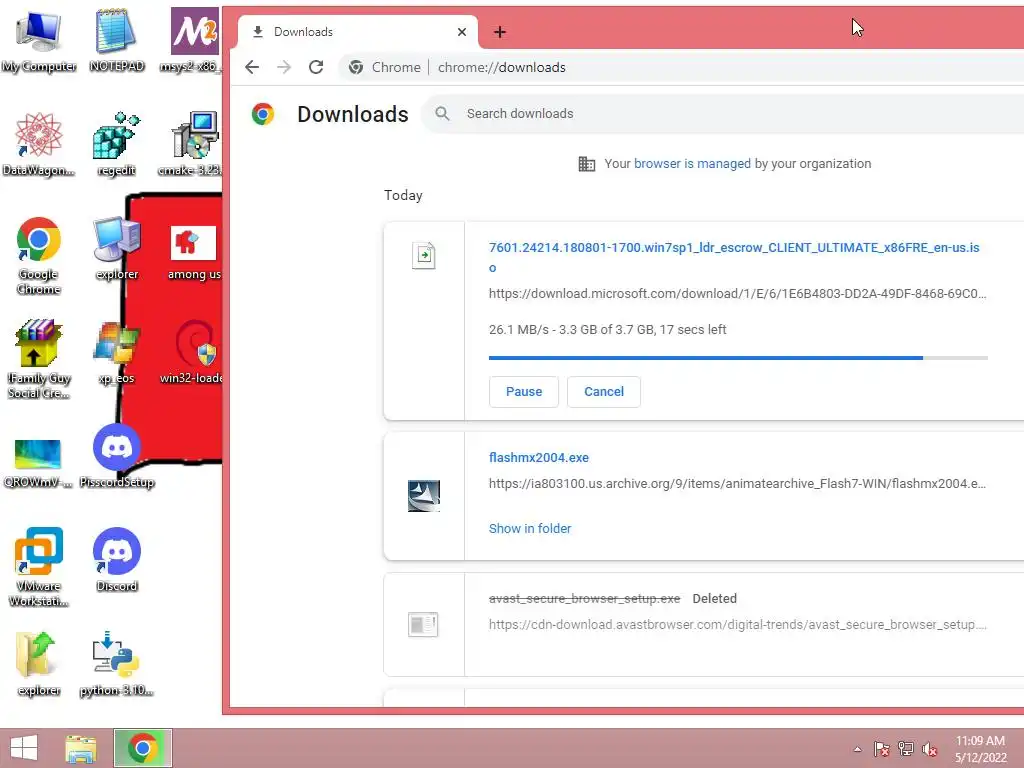Open the xp_eos desktop icon

coord(116,352)
